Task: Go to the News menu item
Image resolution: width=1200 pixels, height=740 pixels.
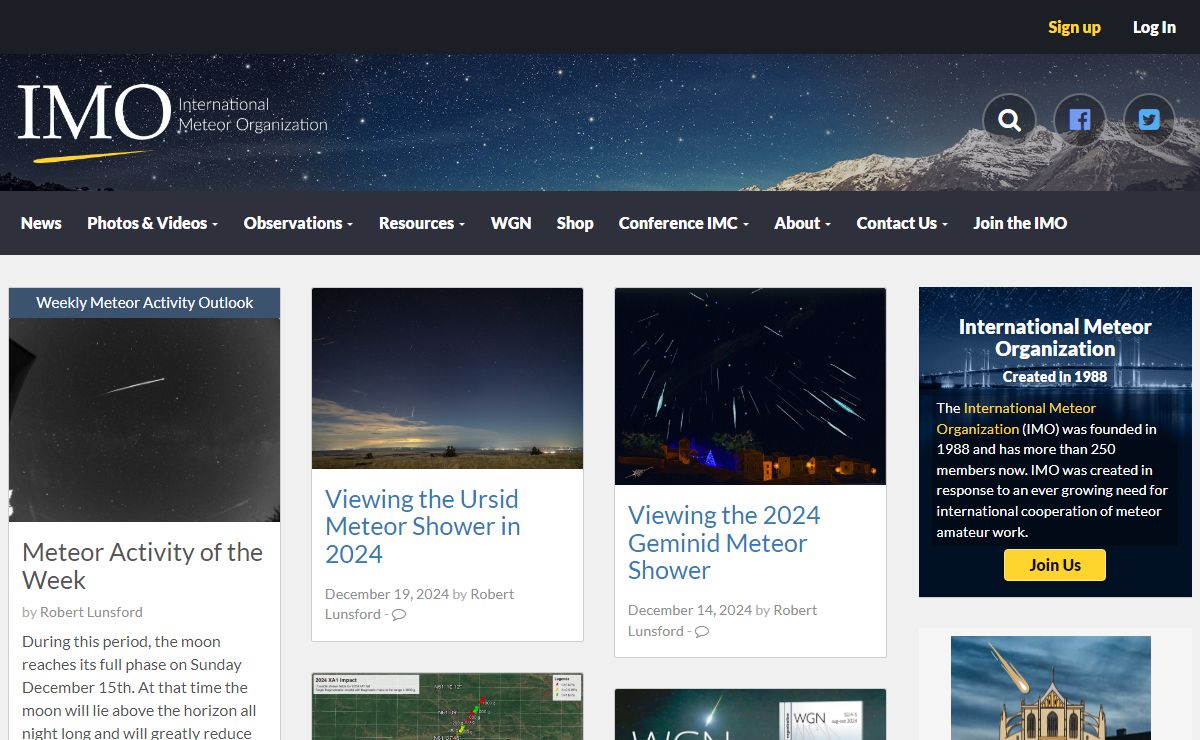Action: pos(41,223)
